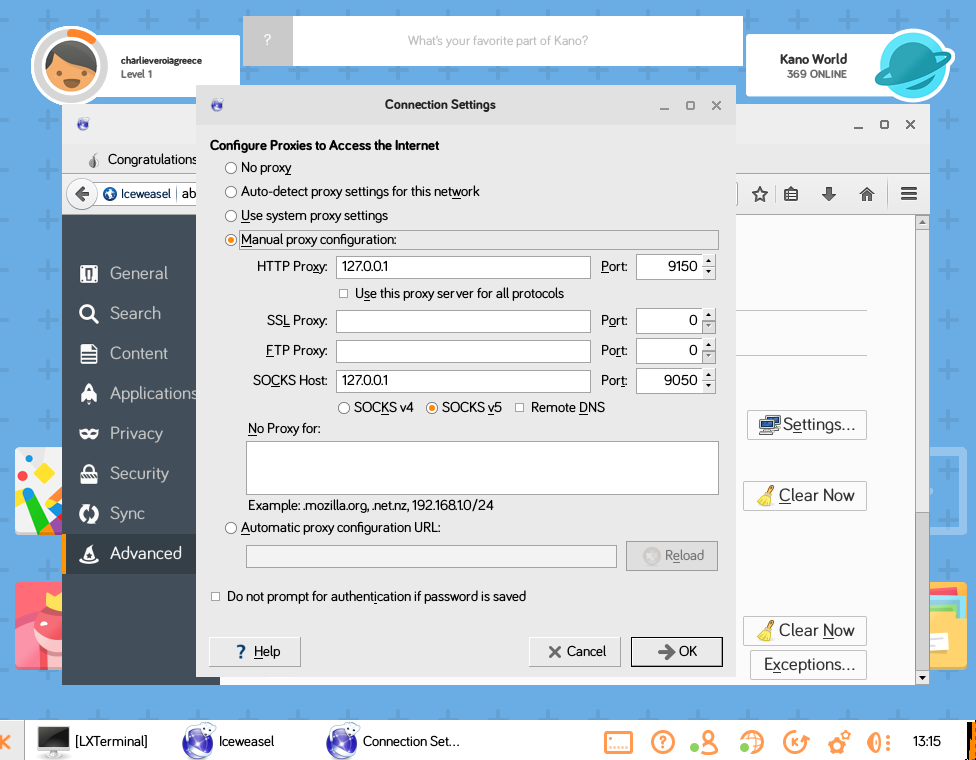
Task: Switch to Iceweasel window in taskbar
Action: [228, 741]
